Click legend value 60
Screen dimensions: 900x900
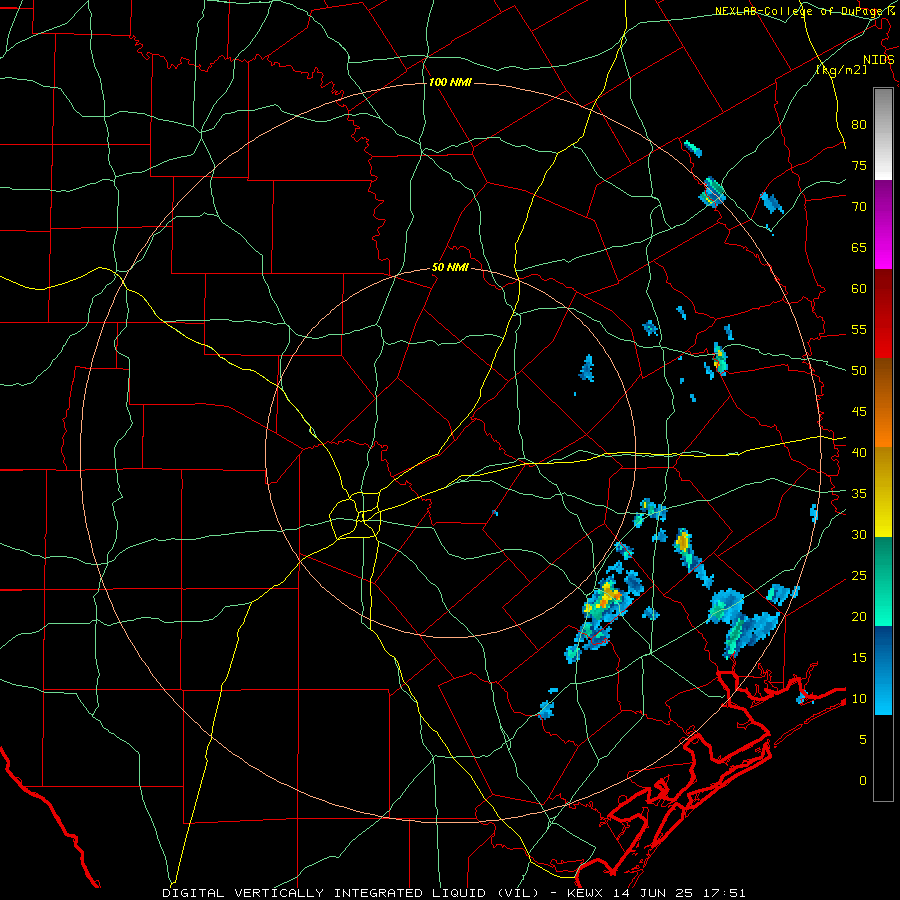coord(859,289)
